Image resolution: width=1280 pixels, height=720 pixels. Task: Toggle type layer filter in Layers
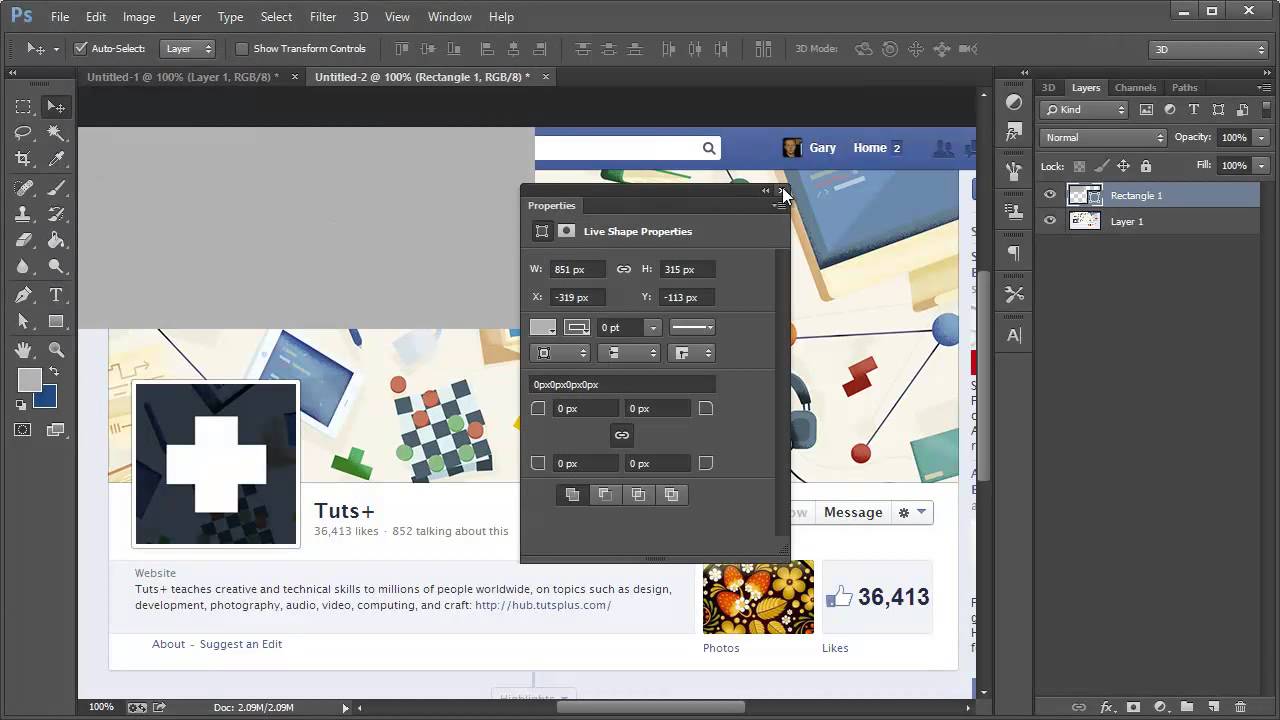[1194, 110]
